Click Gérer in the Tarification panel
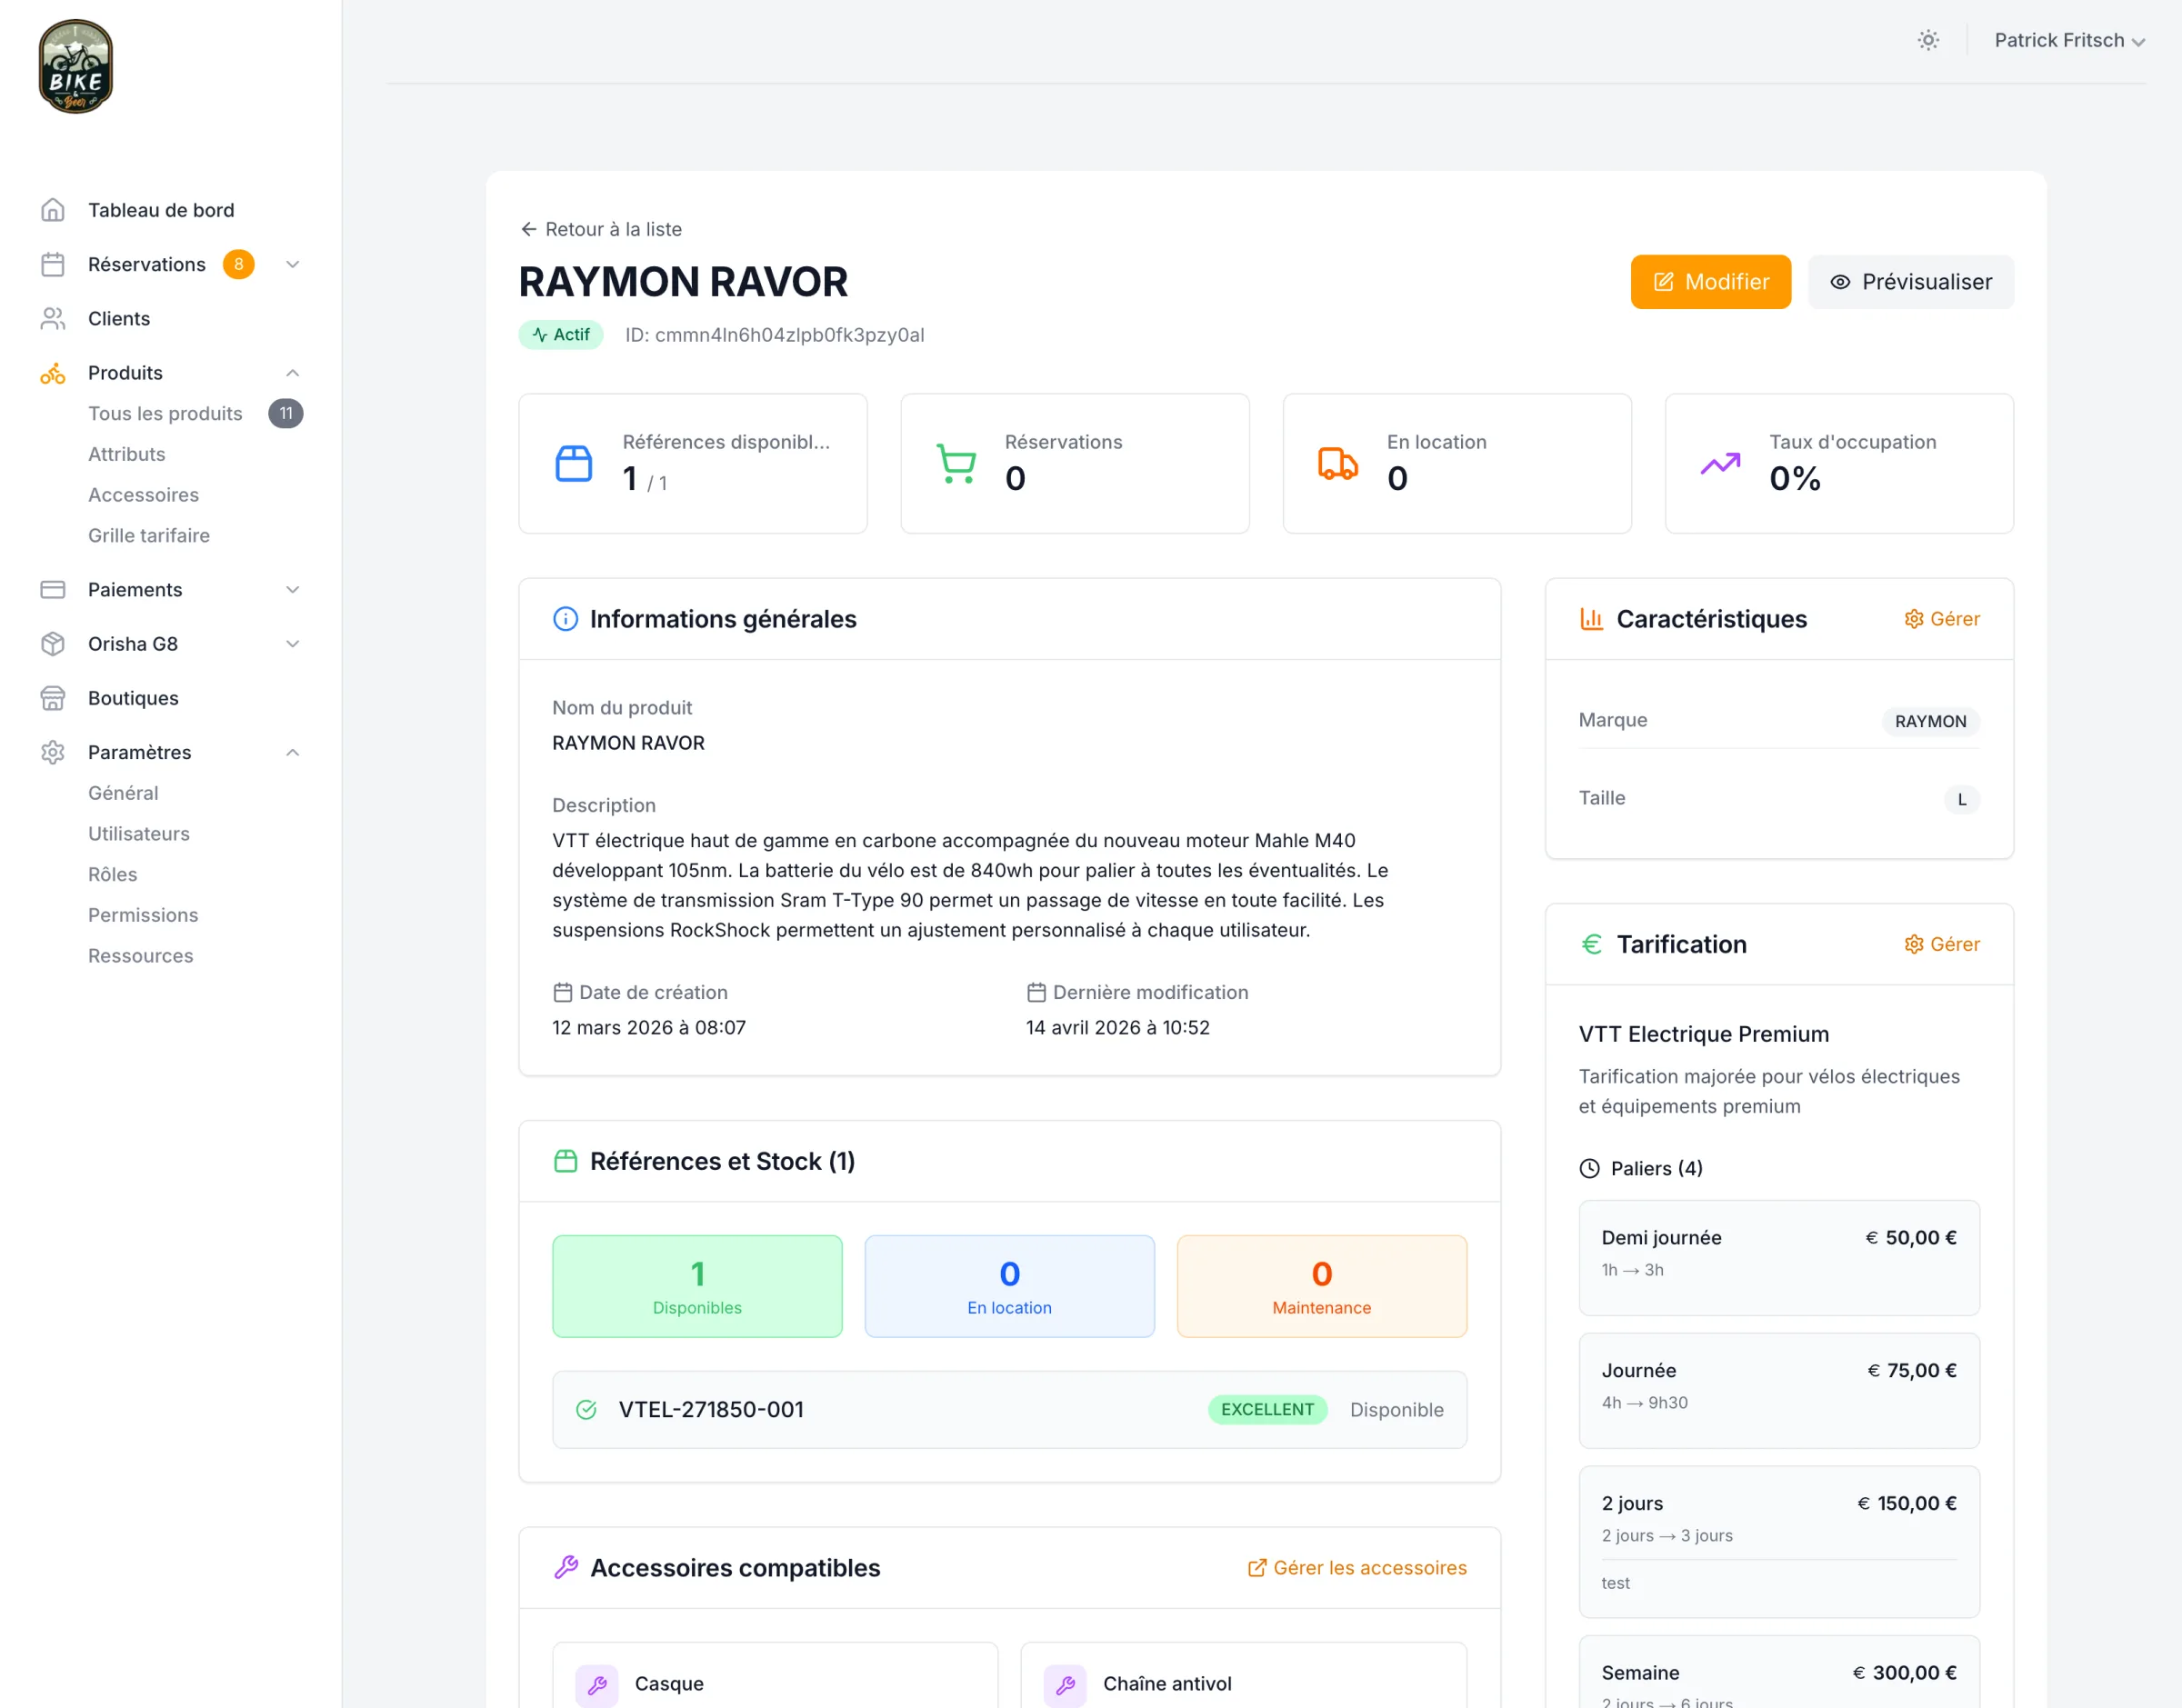2182x1708 pixels. [1942, 944]
